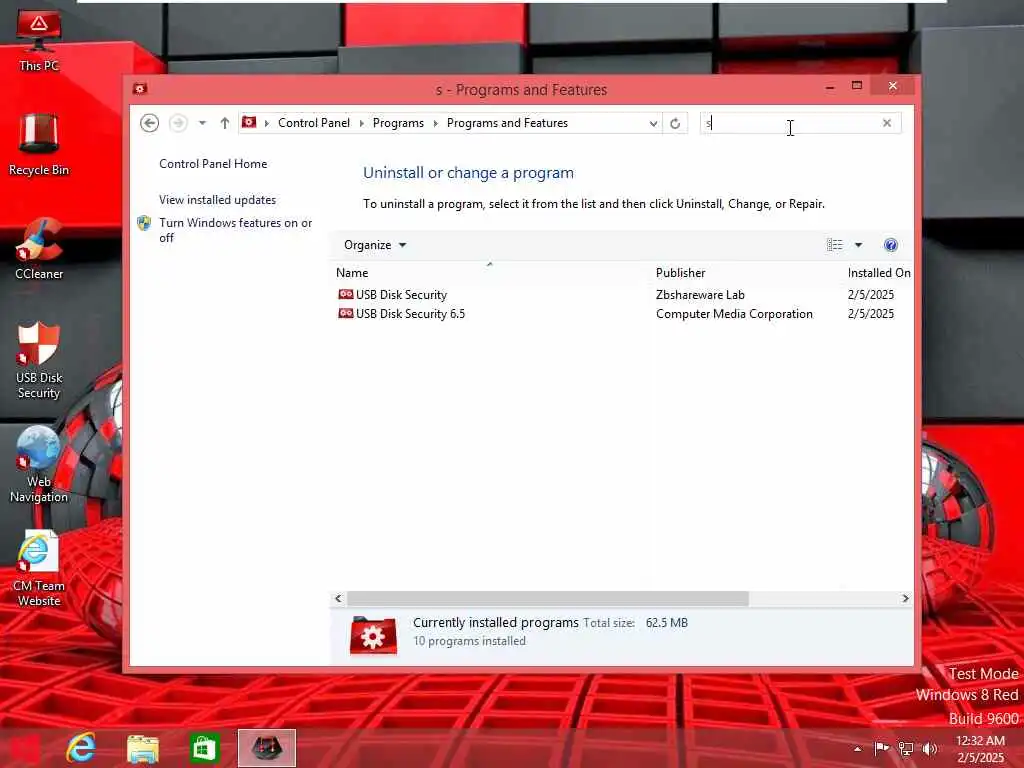
Task: Select the USB Disk Security 6.5 entry
Action: (x=410, y=313)
